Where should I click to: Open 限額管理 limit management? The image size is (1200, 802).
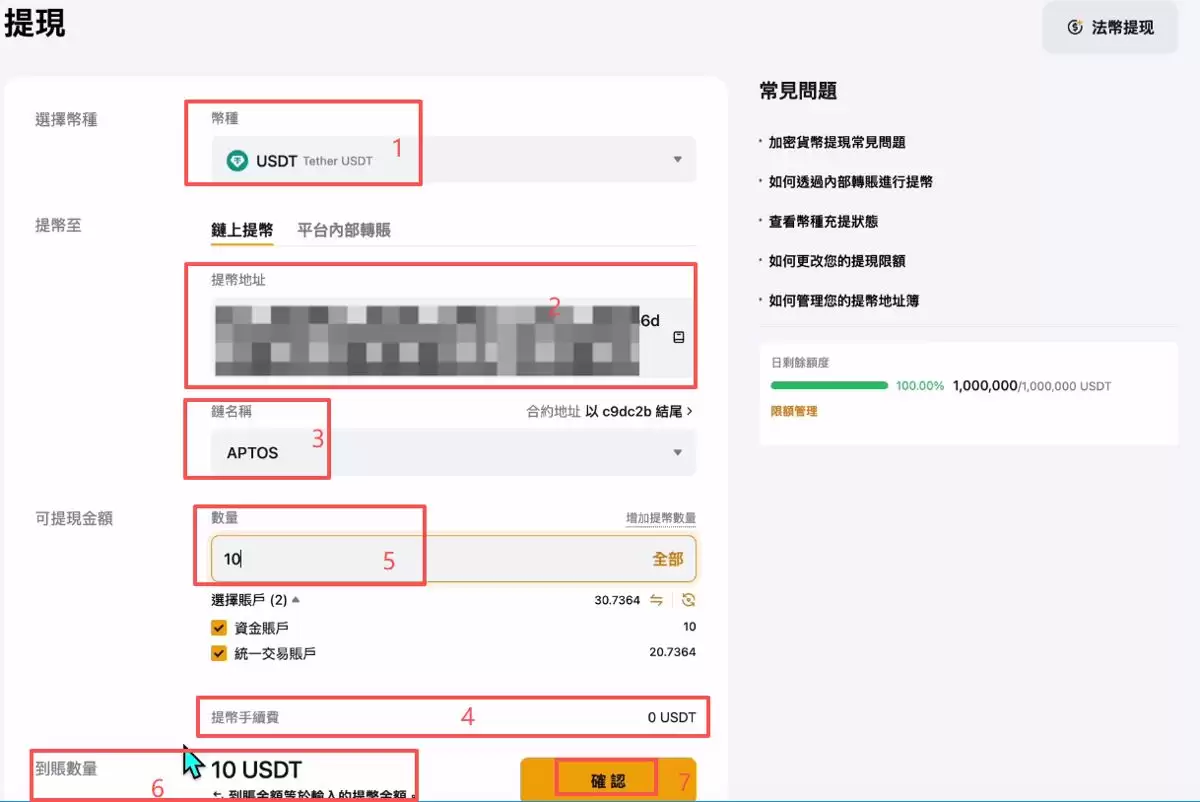coord(793,412)
